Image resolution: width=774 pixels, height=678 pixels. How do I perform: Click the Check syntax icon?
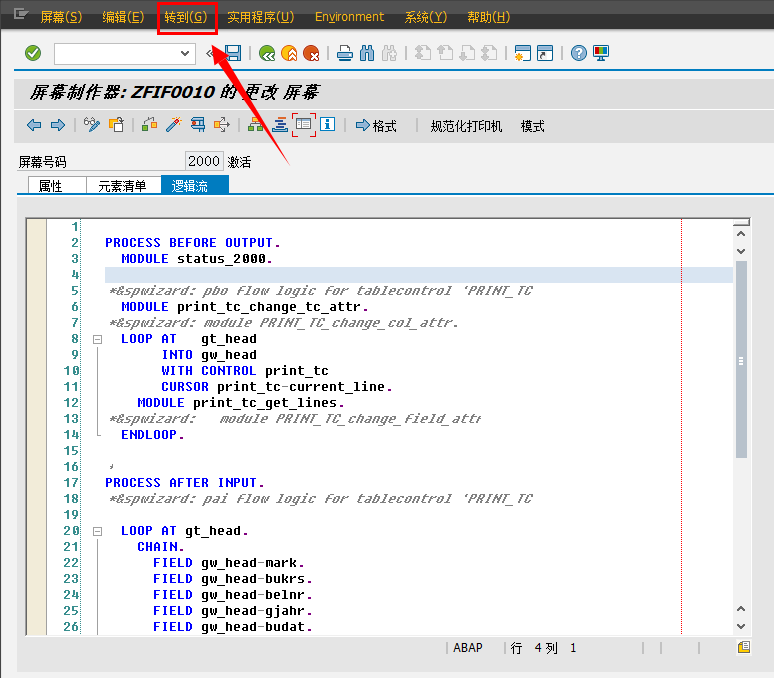[x=150, y=124]
